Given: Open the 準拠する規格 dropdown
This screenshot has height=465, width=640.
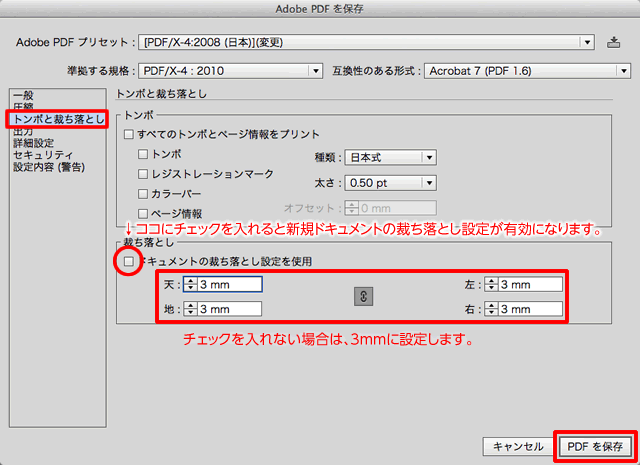Looking at the screenshot, I should click(231, 71).
